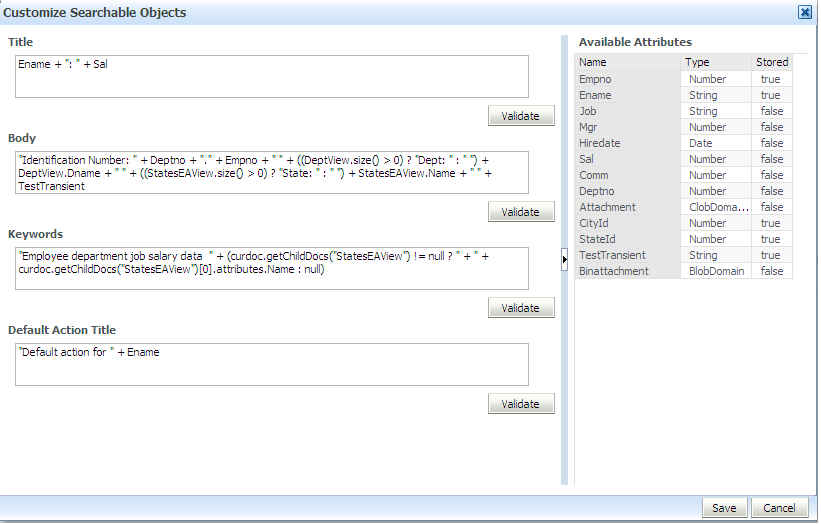
Task: Select the Deptno attribute row
Action: click(683, 191)
